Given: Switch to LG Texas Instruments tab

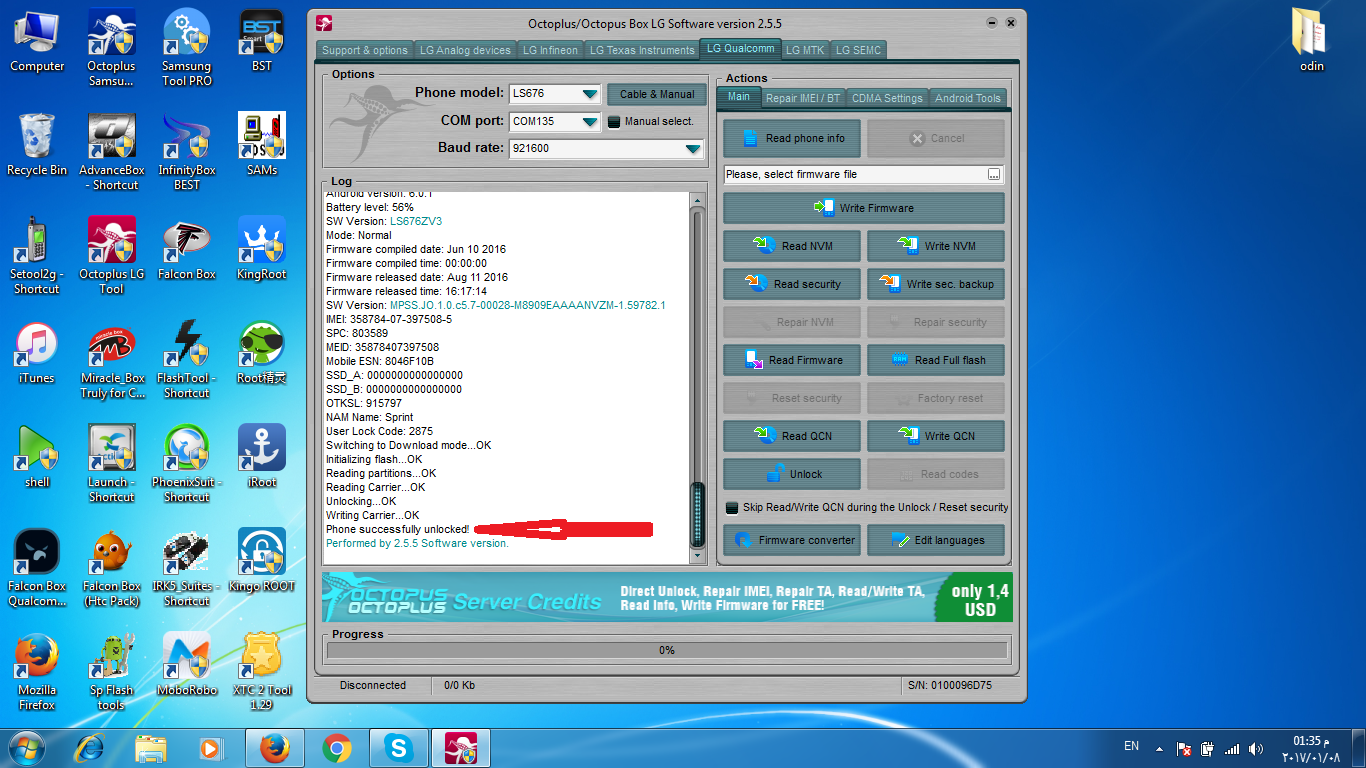Looking at the screenshot, I should pos(642,50).
